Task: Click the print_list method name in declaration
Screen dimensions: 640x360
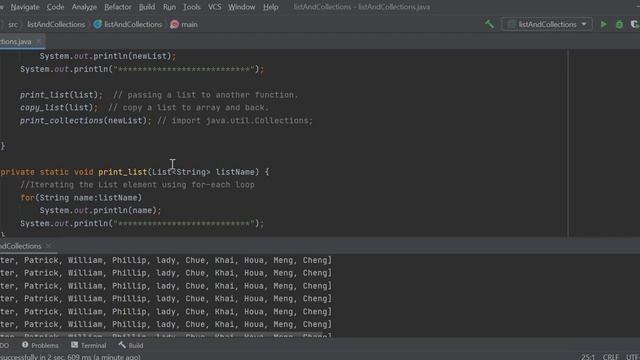Action: (122, 172)
